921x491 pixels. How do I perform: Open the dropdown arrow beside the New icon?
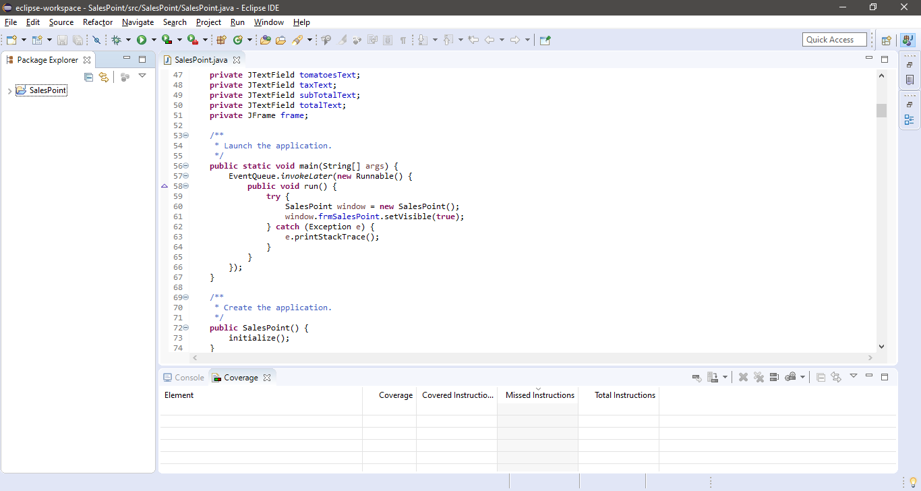[x=24, y=40]
